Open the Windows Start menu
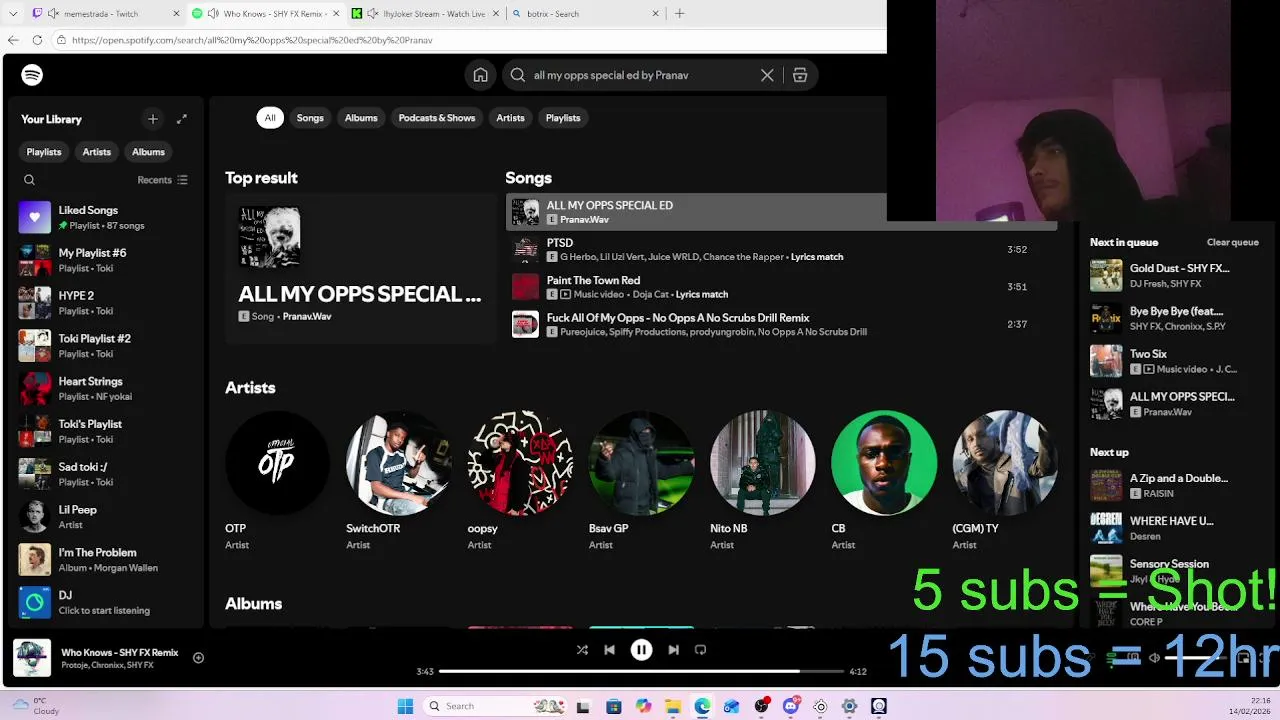The width and height of the screenshot is (1280, 720). [x=405, y=706]
